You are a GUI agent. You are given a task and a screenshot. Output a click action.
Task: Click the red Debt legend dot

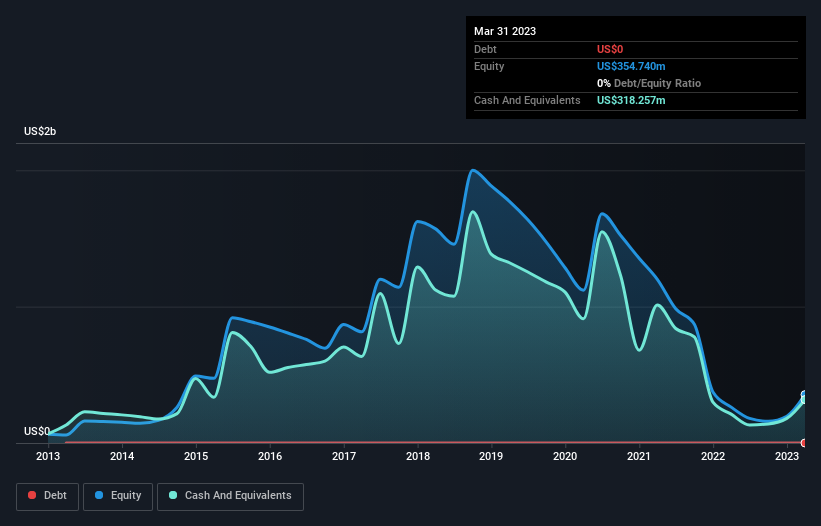click(32, 495)
